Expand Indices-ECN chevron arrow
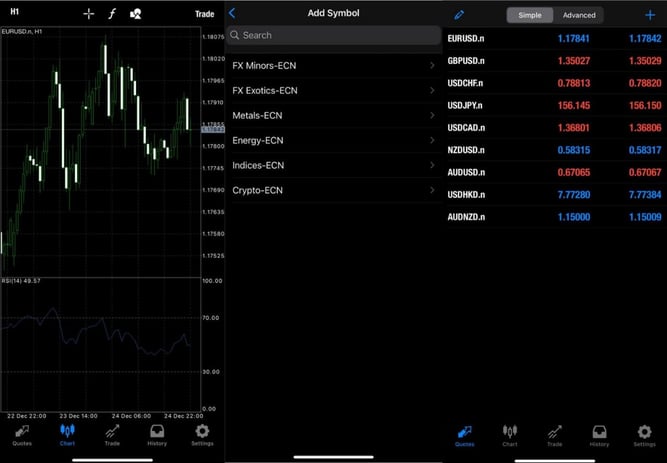 (x=432, y=165)
